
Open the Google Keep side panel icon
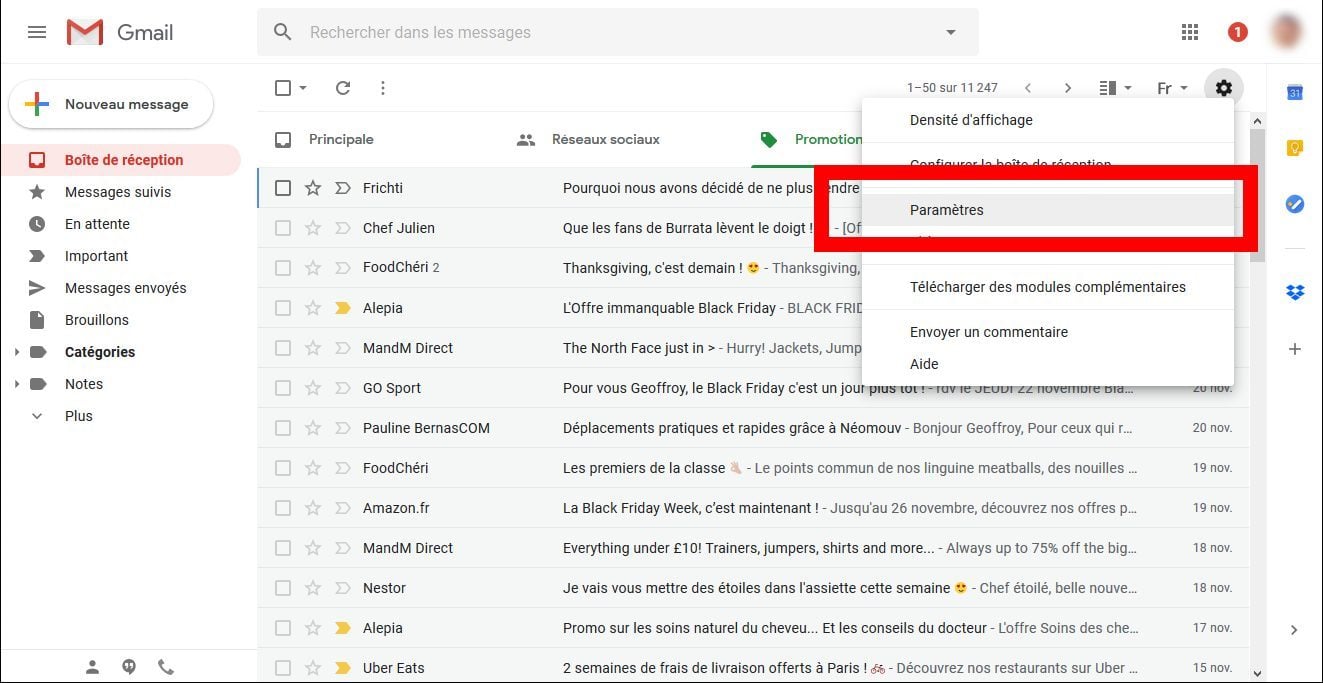1294,148
